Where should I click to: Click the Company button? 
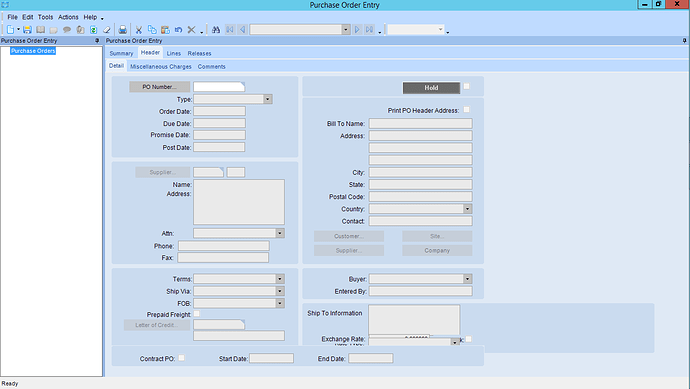tap(437, 250)
